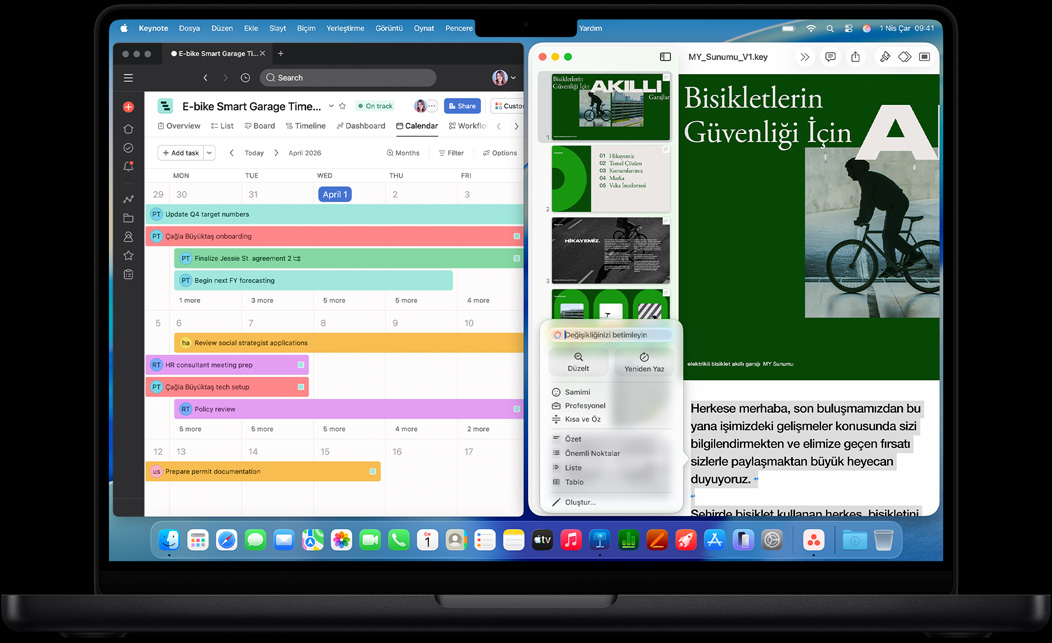
Task: Toggle the slide navigator view in Keynote
Action: click(665, 57)
